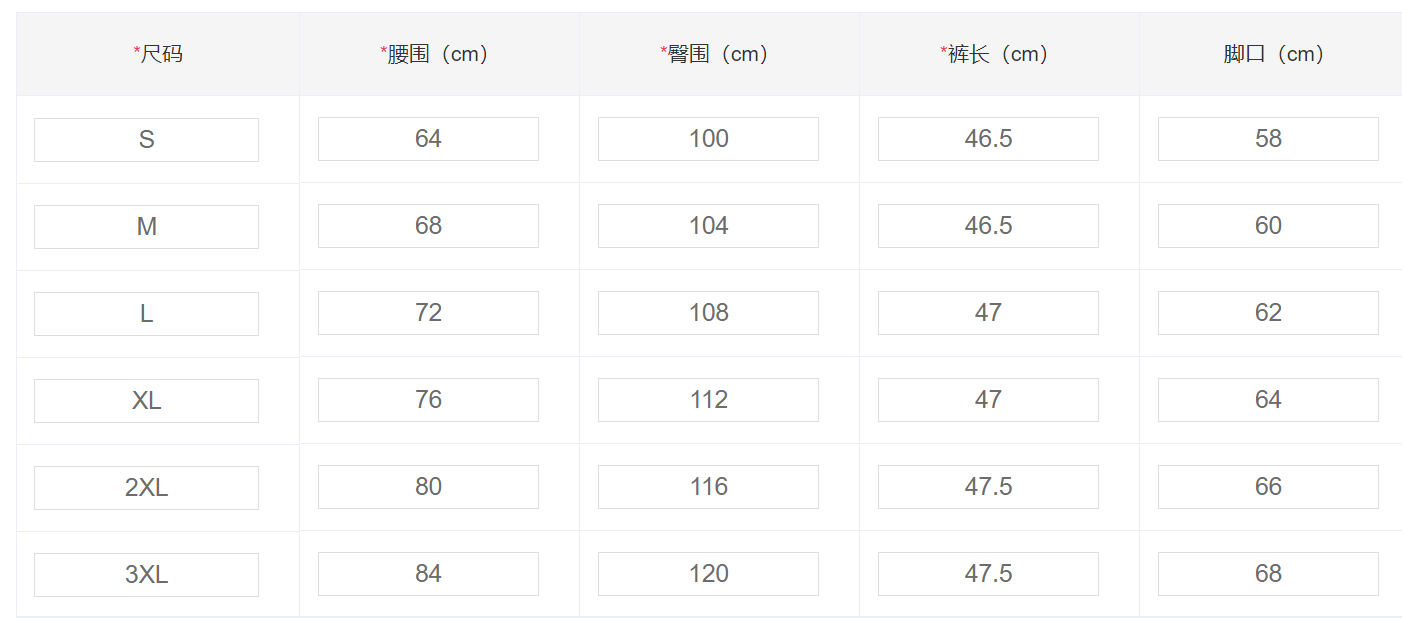Click waist value 72 for size L
This screenshot has height=620, width=1402.
click(428, 313)
